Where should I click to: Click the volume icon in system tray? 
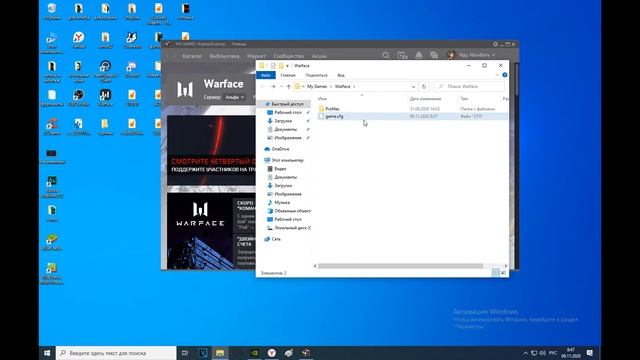542,353
